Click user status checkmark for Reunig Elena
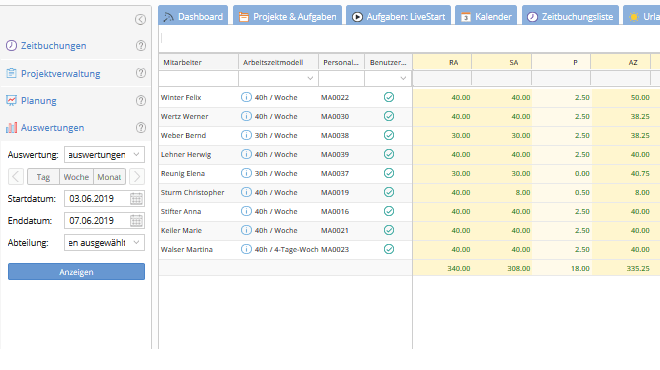 [389, 173]
